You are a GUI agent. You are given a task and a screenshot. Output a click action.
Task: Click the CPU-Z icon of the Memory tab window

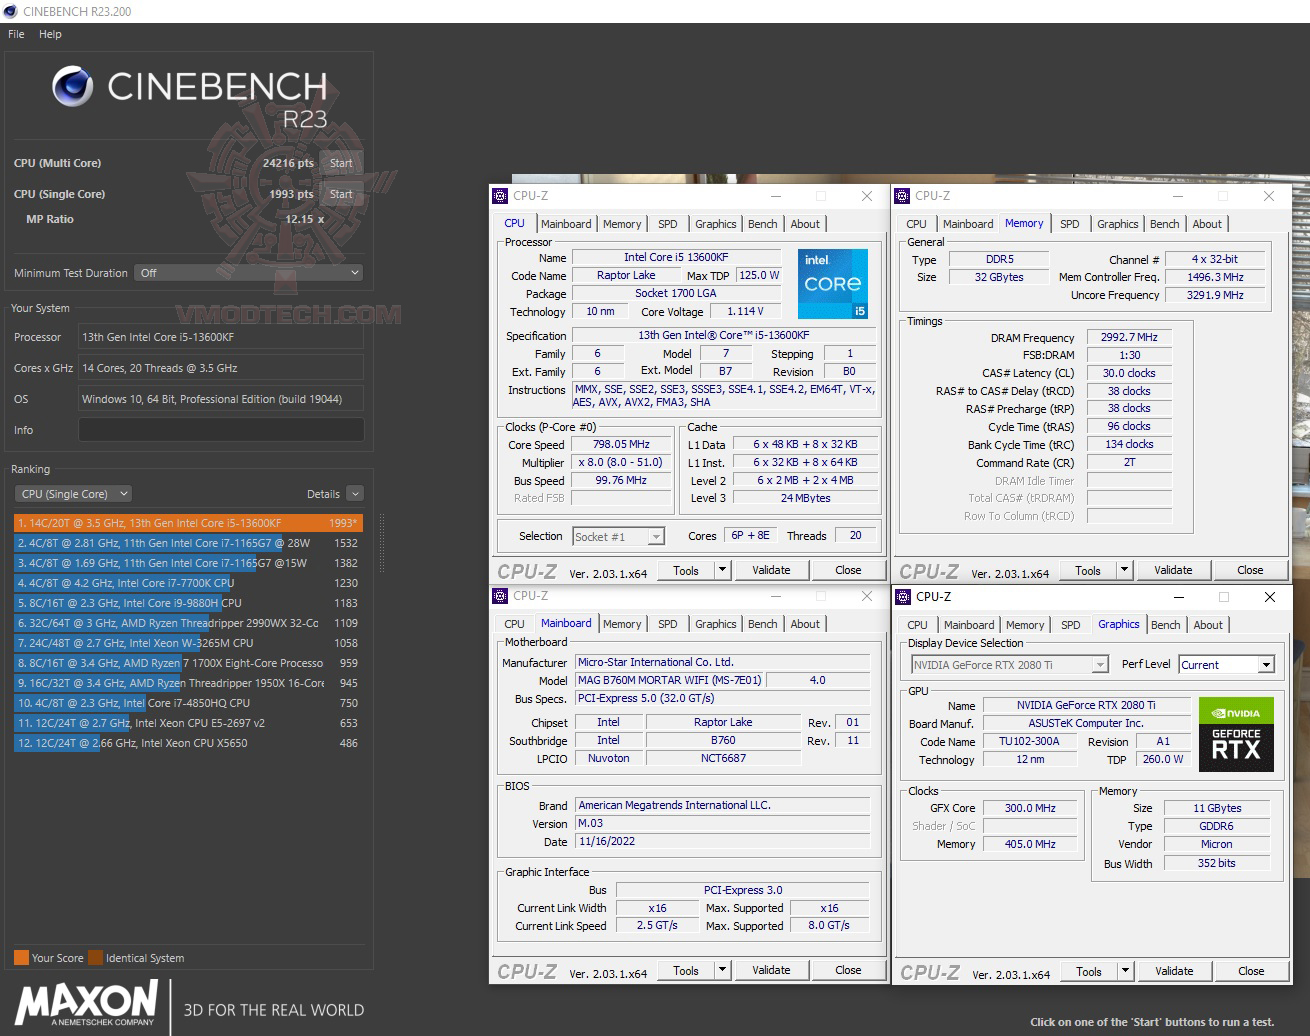tap(902, 196)
